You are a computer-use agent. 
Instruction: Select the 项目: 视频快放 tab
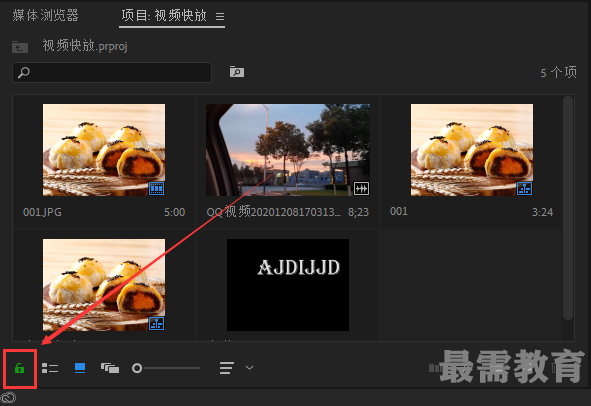point(164,15)
